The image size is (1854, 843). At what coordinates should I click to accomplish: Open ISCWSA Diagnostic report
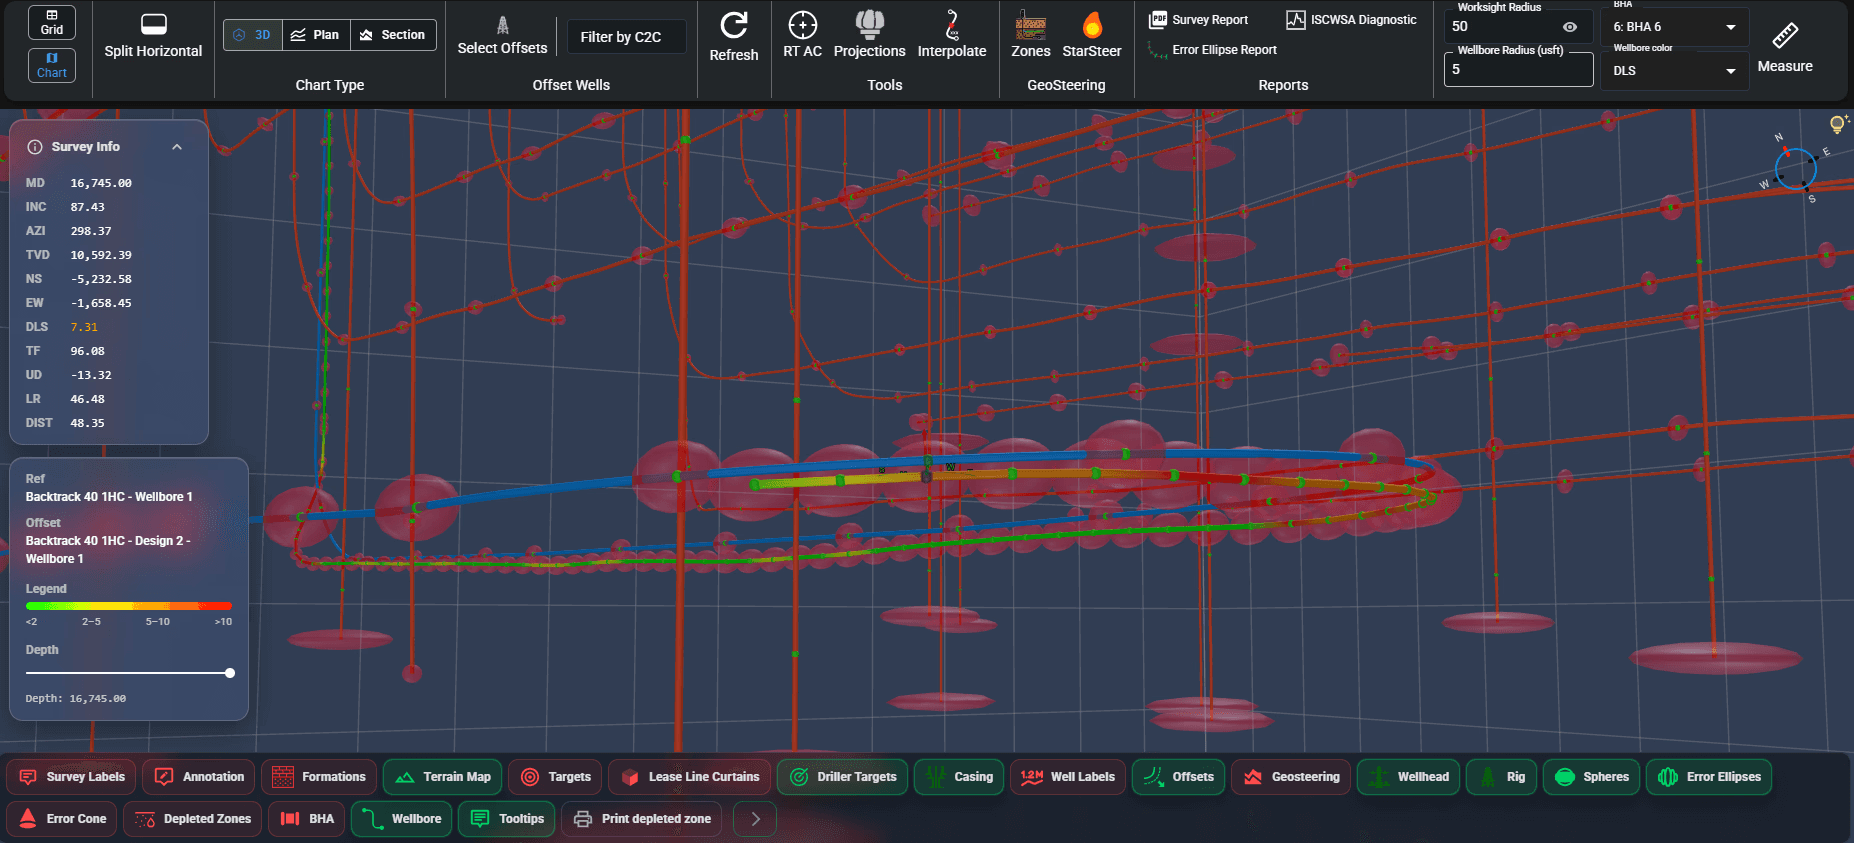coord(1351,20)
